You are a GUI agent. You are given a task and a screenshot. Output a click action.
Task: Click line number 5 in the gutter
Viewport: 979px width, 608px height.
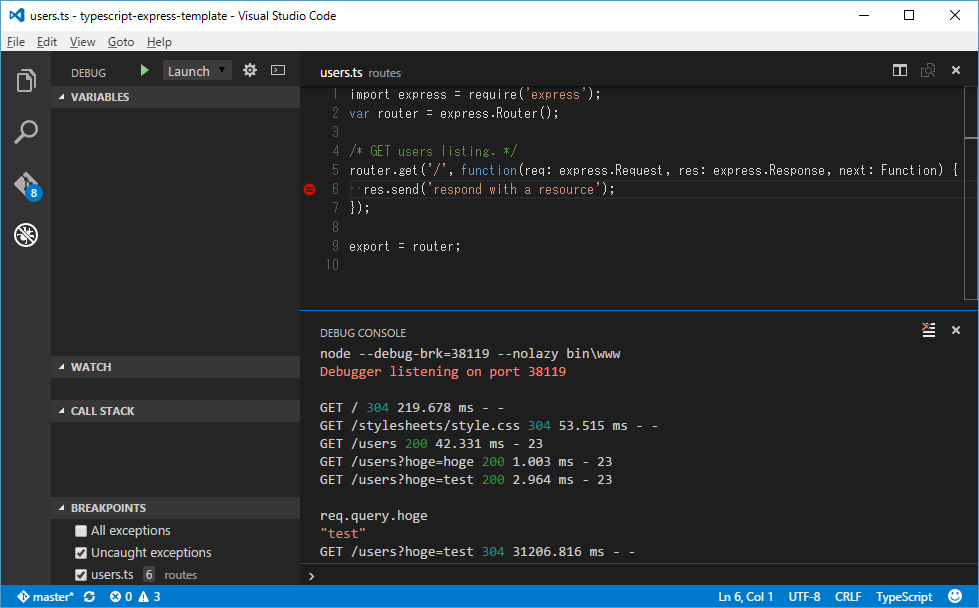click(335, 170)
